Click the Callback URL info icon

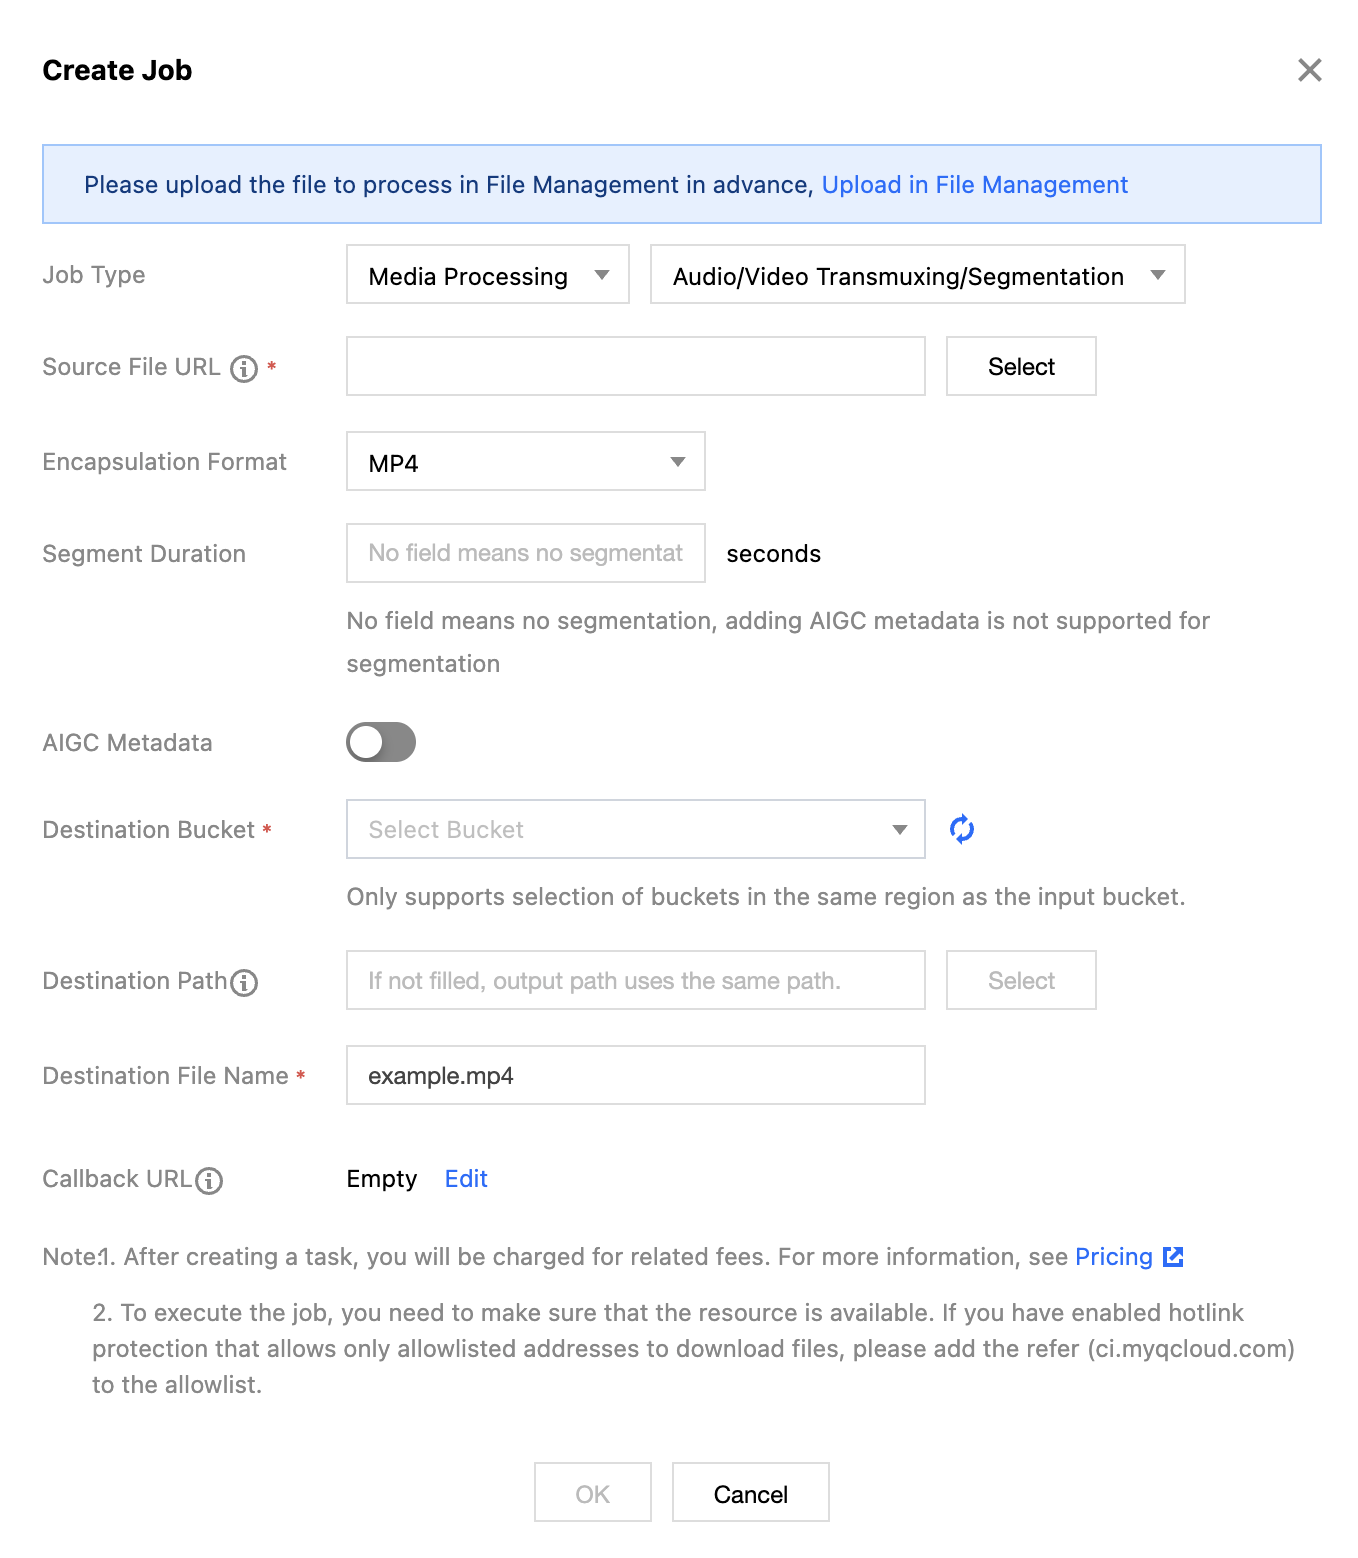pos(209,1181)
